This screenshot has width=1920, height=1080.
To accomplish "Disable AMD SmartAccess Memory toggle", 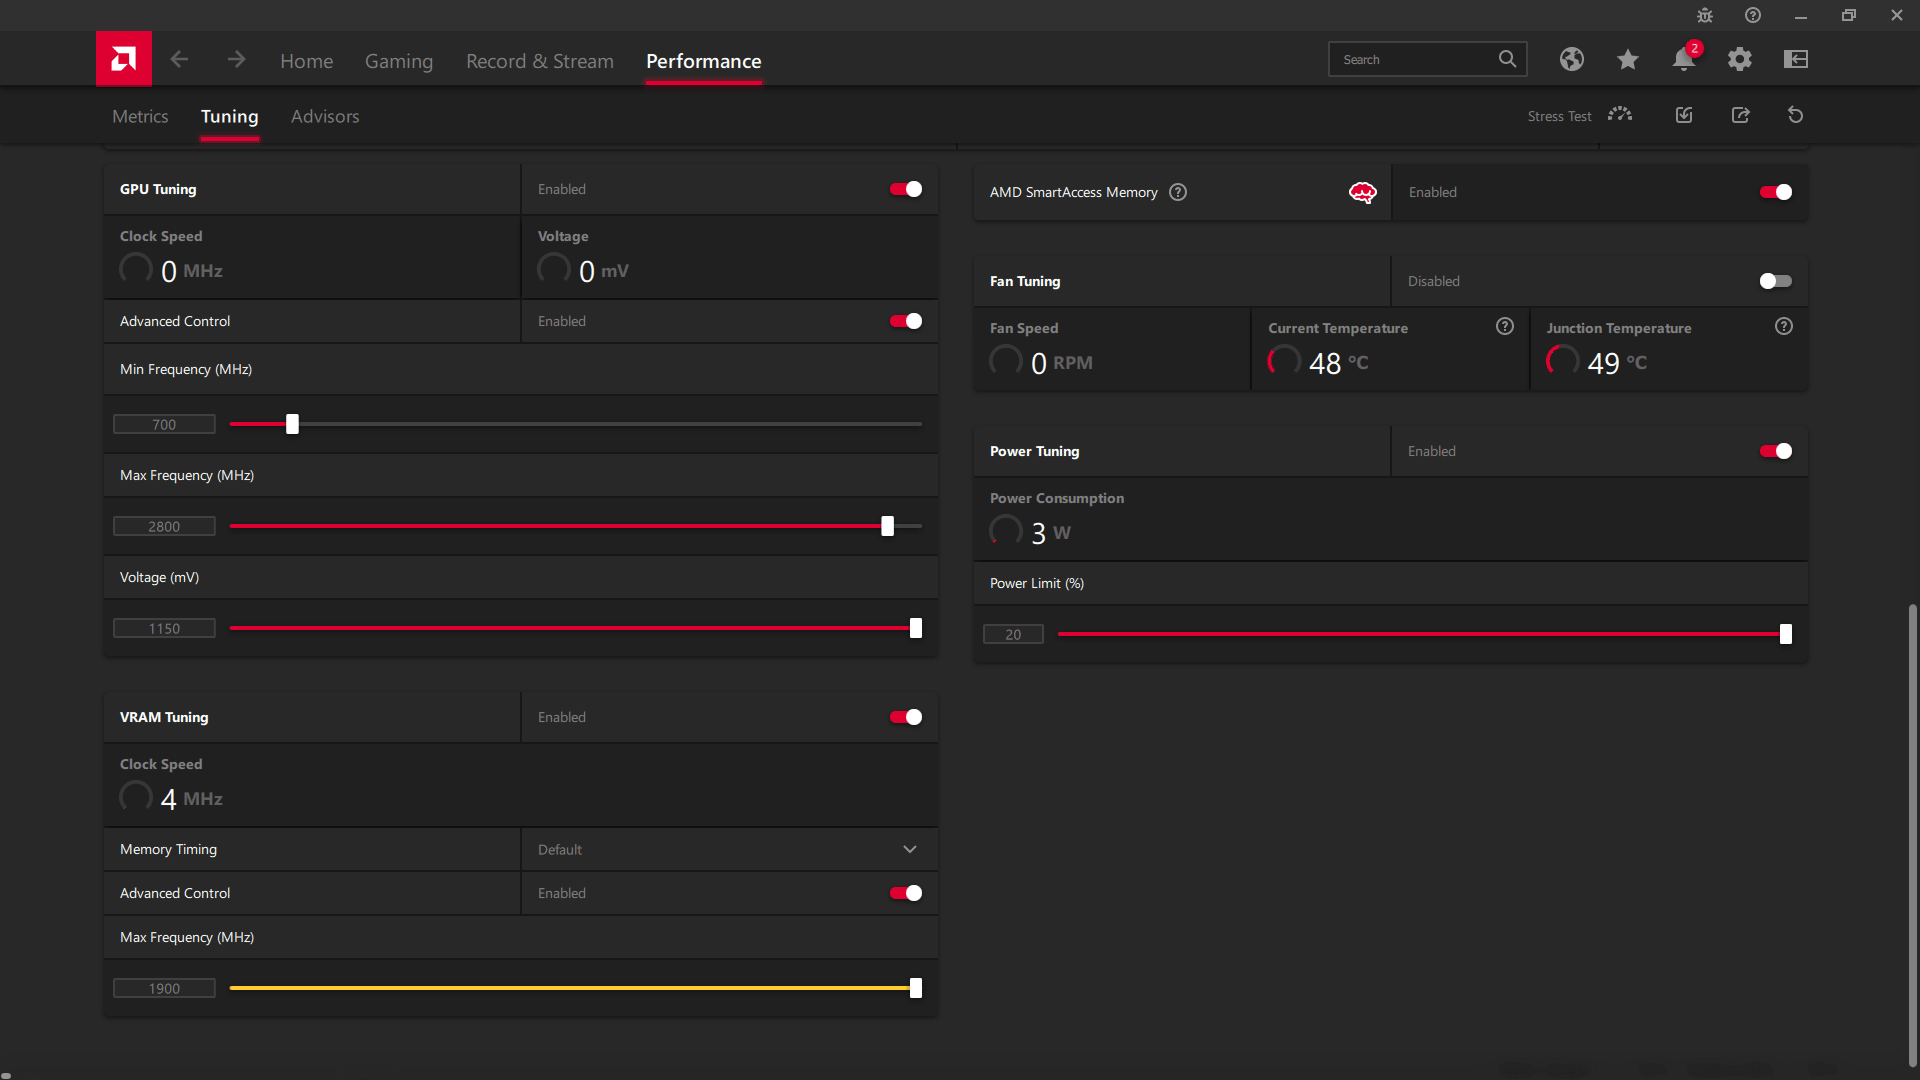I will click(1776, 192).
